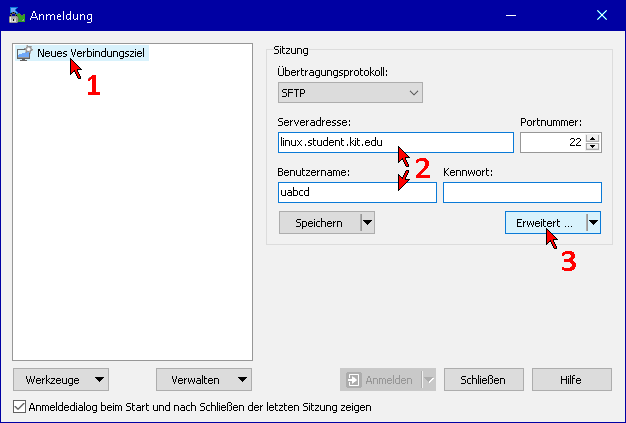The width and height of the screenshot is (626, 423).
Task: Click the Portnummer field showing 22
Action: pos(552,143)
